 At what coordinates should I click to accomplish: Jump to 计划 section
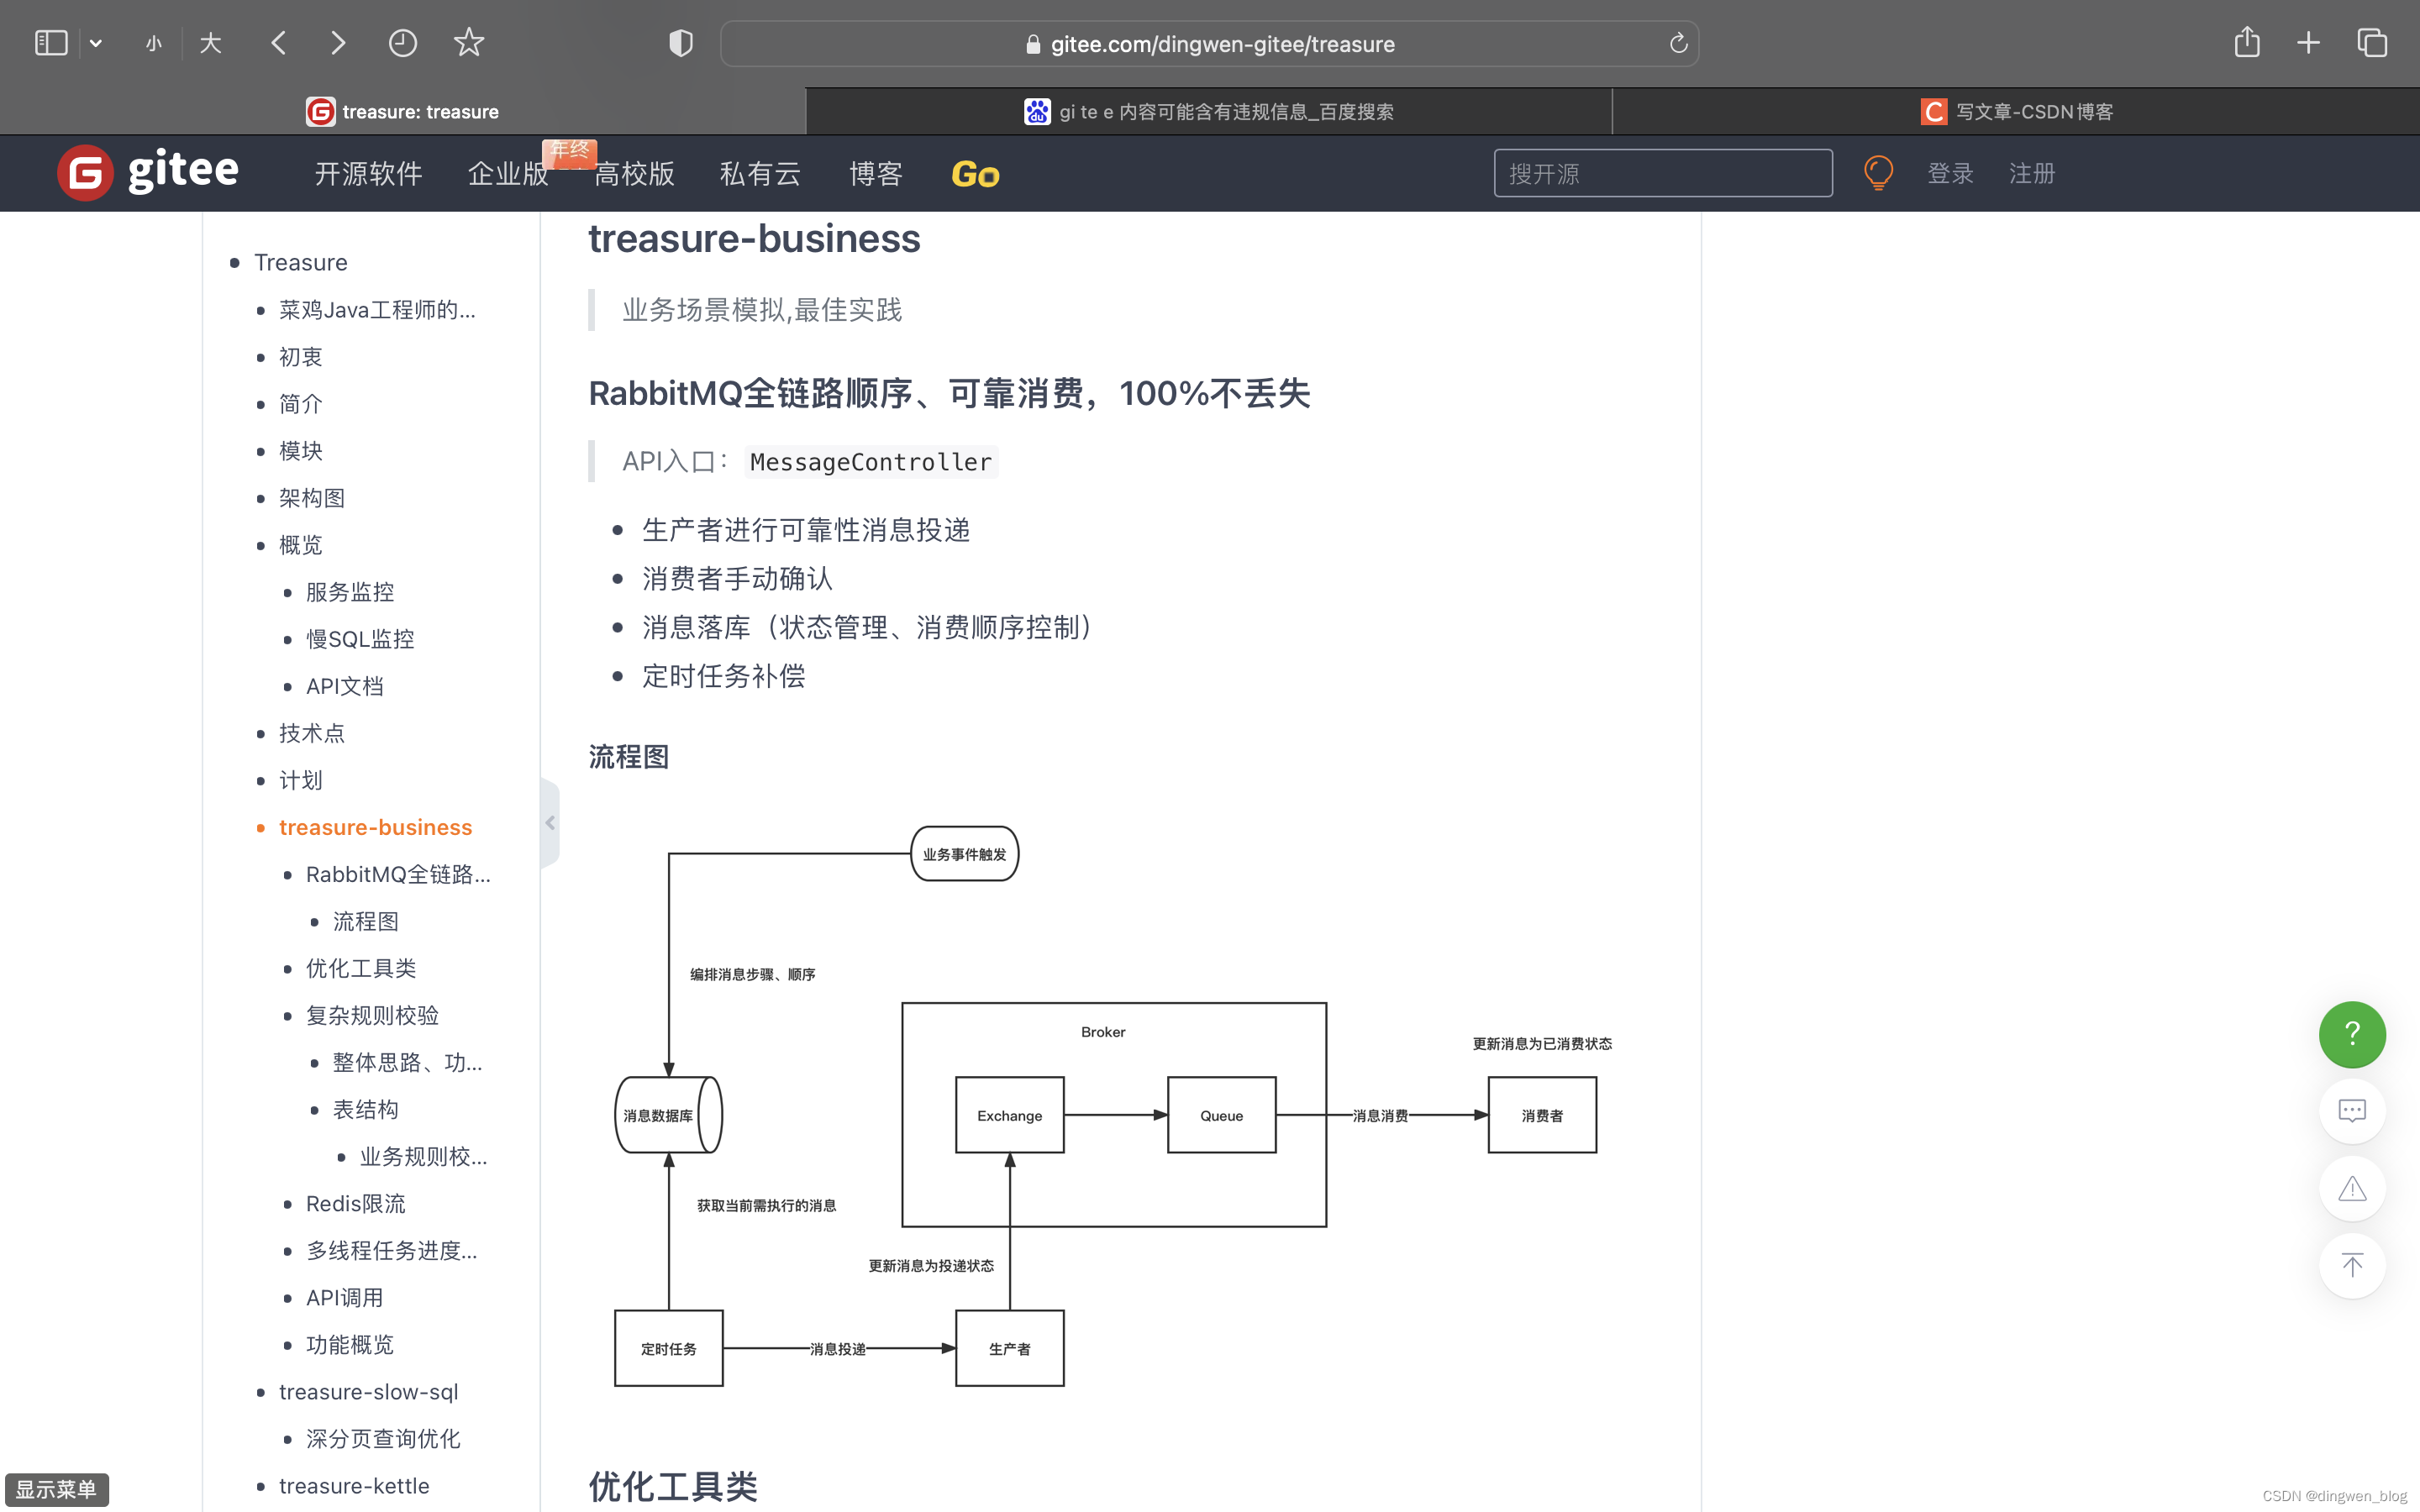pos(300,780)
